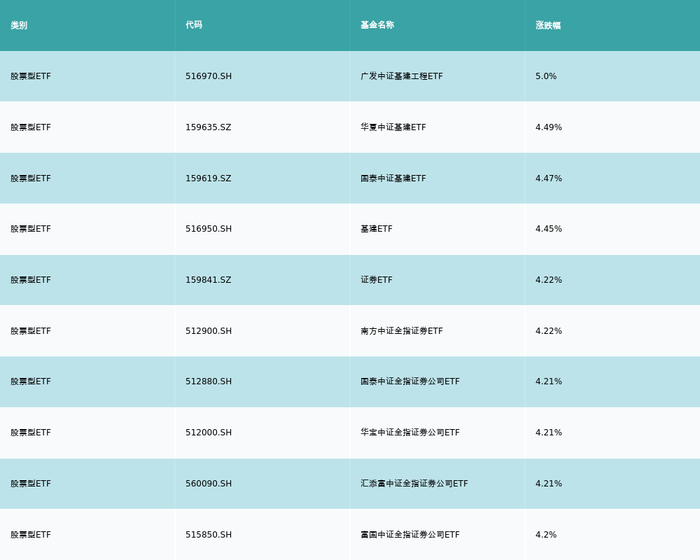The width and height of the screenshot is (700, 560).
Task: Select fund code 512880.SH
Action: 209,382
